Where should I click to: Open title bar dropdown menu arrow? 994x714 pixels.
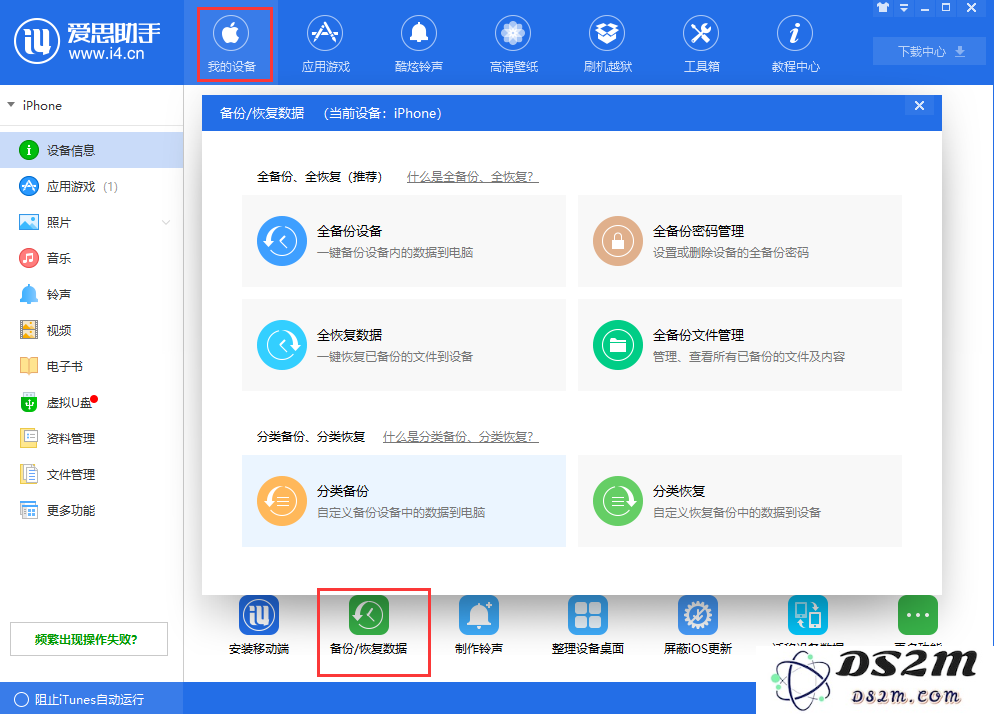(x=904, y=8)
